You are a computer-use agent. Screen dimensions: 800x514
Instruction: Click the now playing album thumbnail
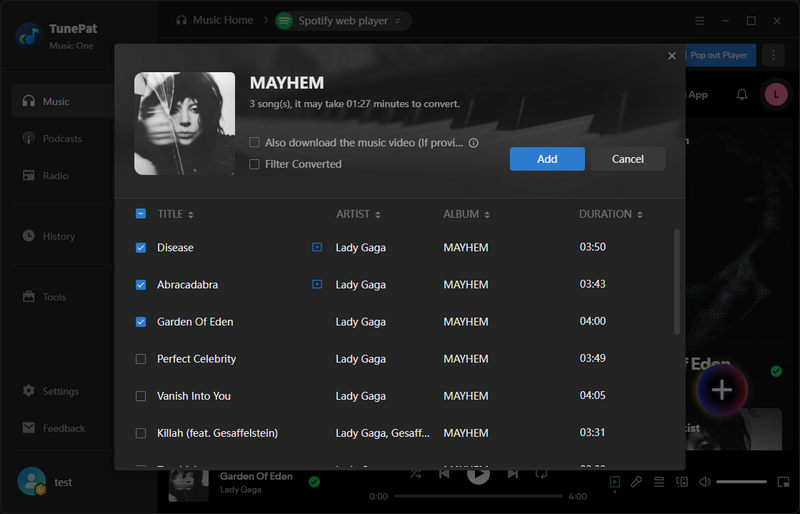point(189,485)
